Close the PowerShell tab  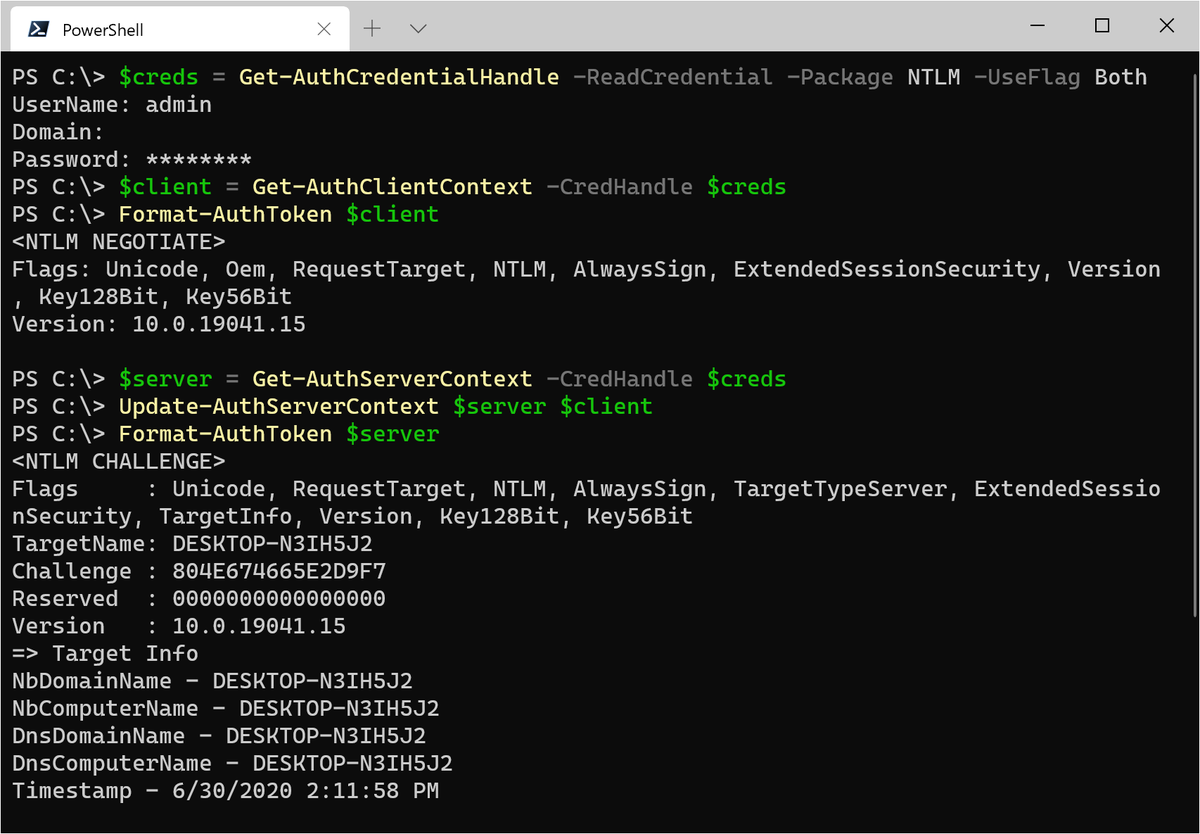click(x=323, y=28)
